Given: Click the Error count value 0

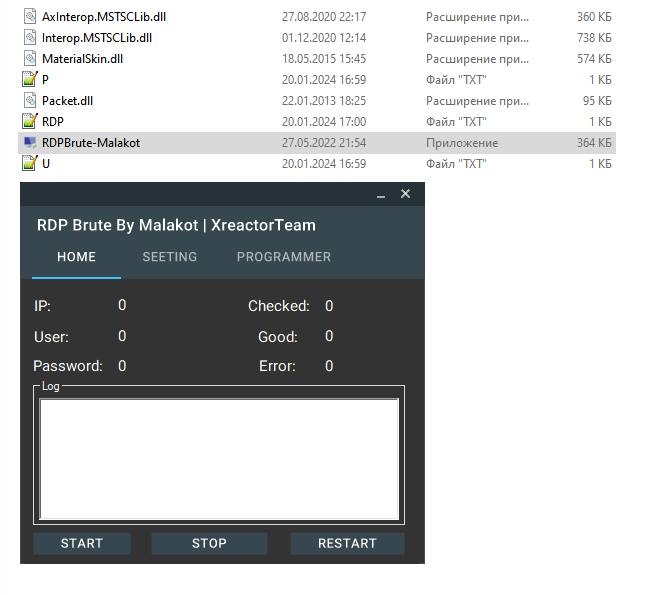Looking at the screenshot, I should [x=329, y=366].
